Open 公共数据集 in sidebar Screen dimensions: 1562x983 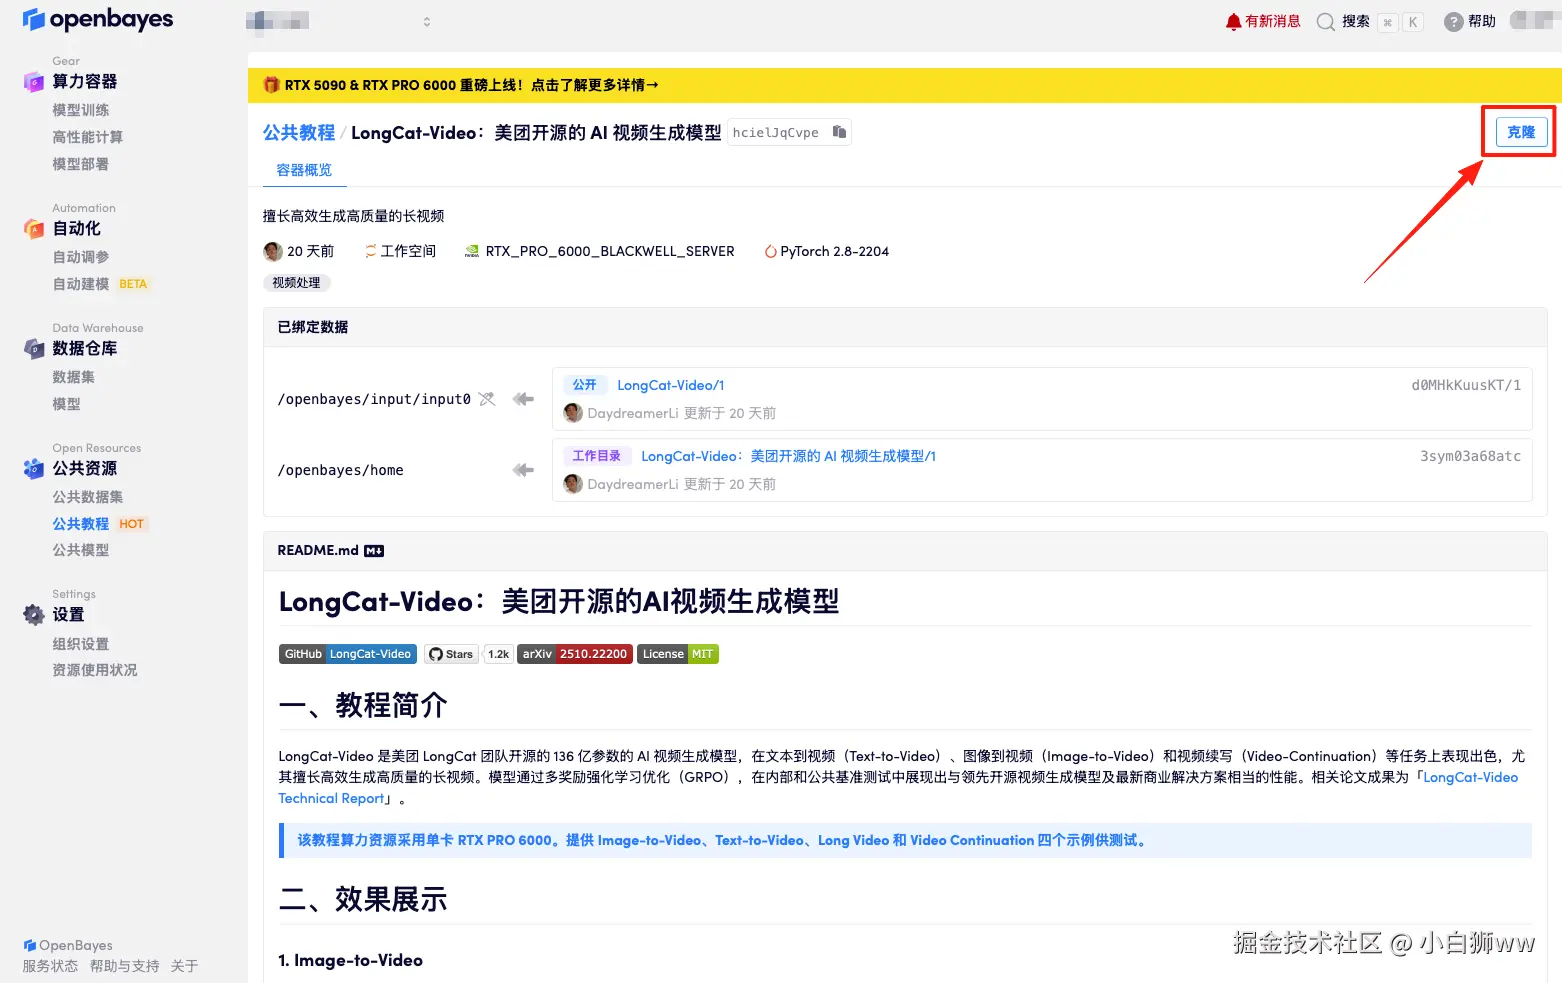pyautogui.click(x=88, y=497)
